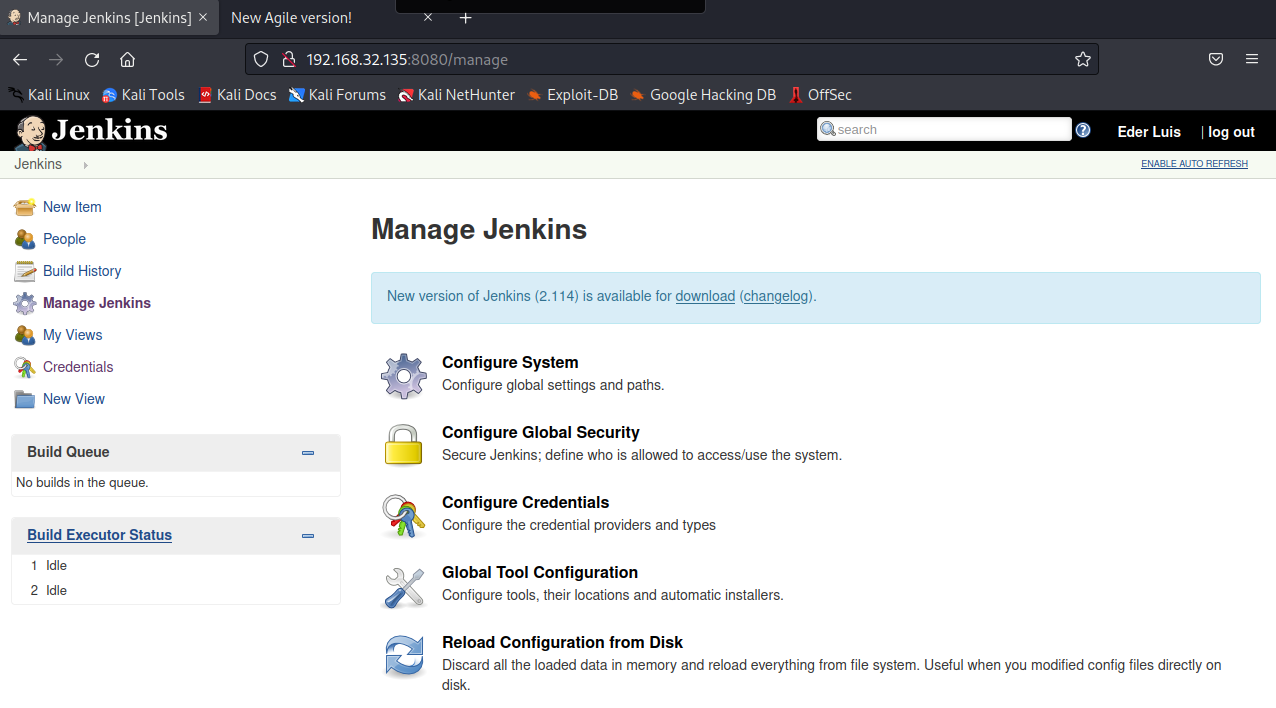Click the download link for new version

[705, 296]
